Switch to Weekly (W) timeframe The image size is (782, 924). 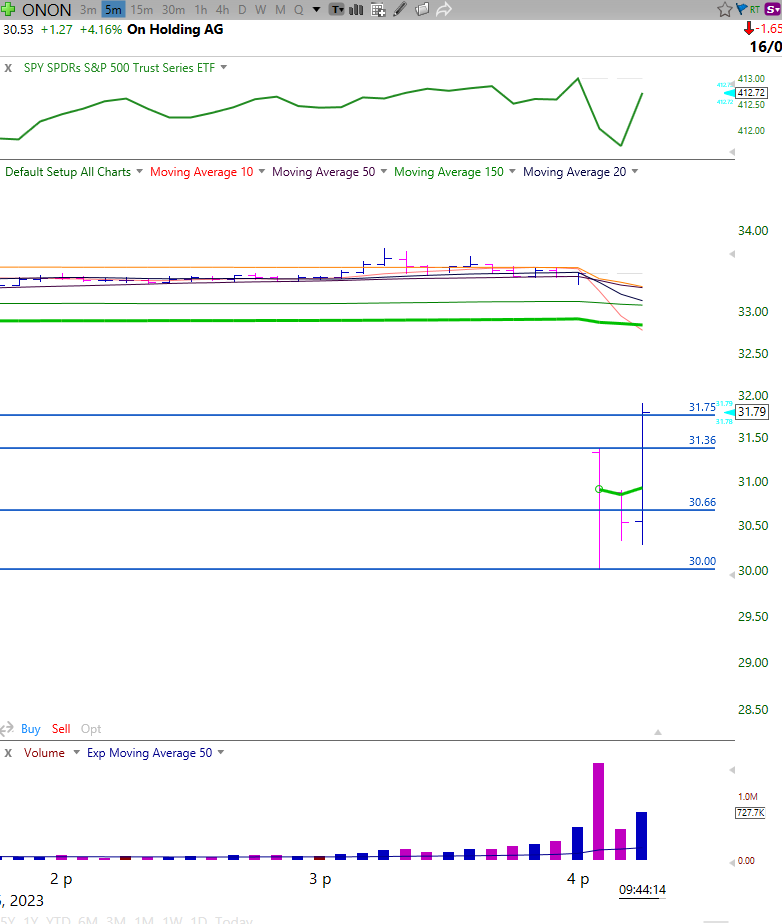(260, 10)
